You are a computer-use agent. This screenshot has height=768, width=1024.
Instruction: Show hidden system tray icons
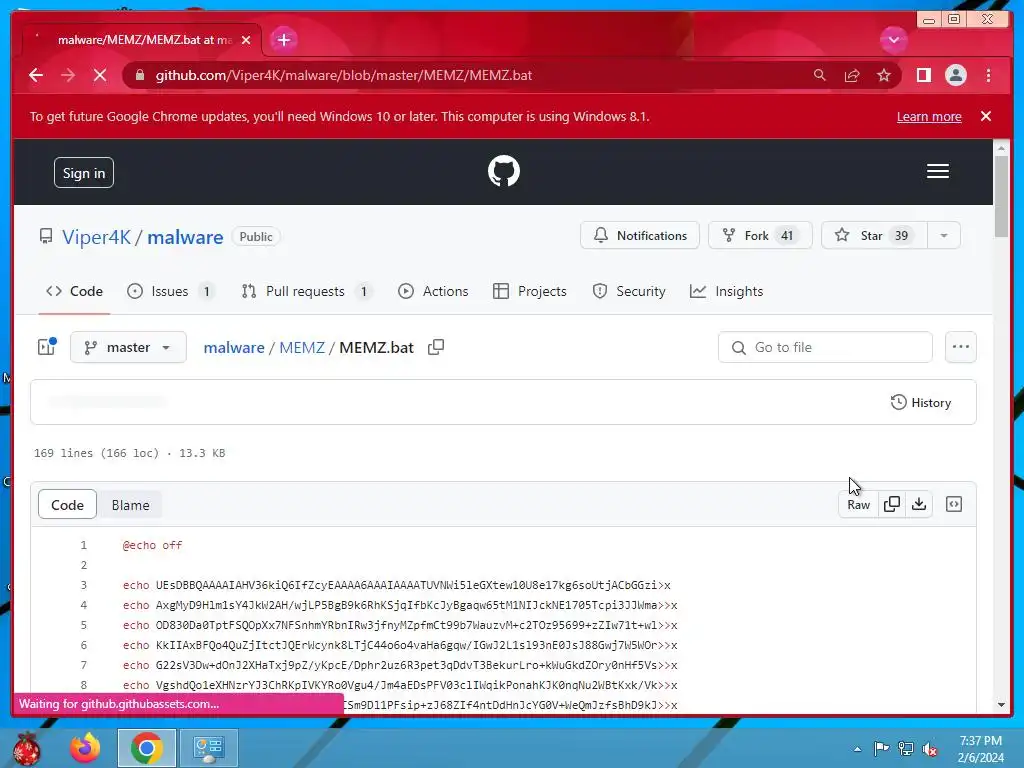pyautogui.click(x=857, y=749)
